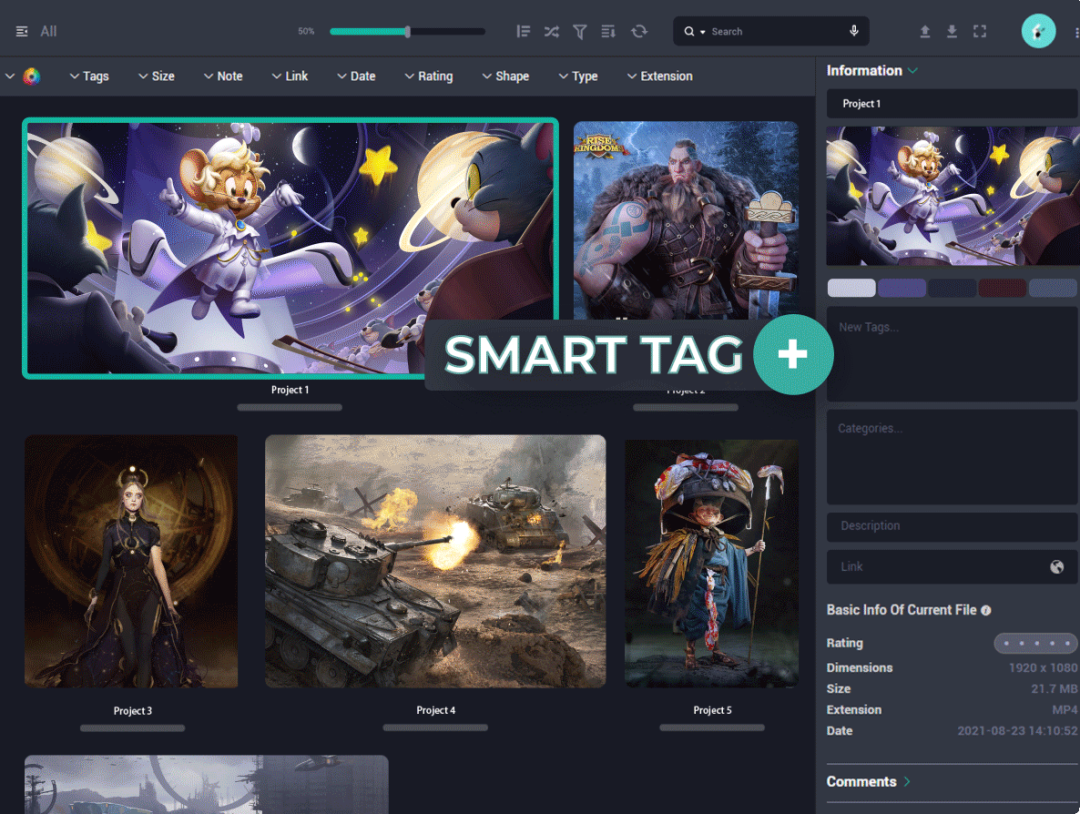Click the sort order icon
1080x814 pixels.
[x=608, y=31]
